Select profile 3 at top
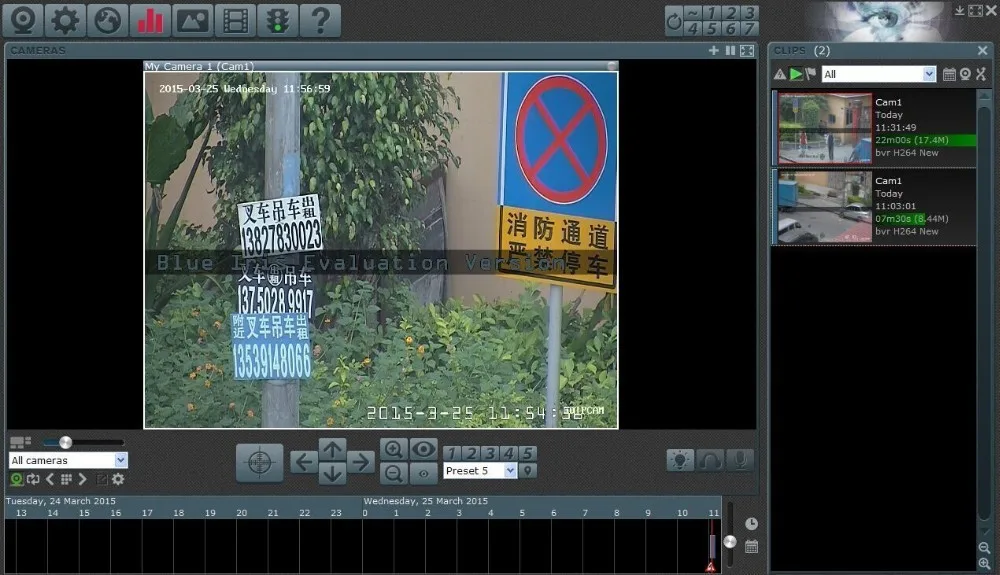 pyautogui.click(x=749, y=13)
